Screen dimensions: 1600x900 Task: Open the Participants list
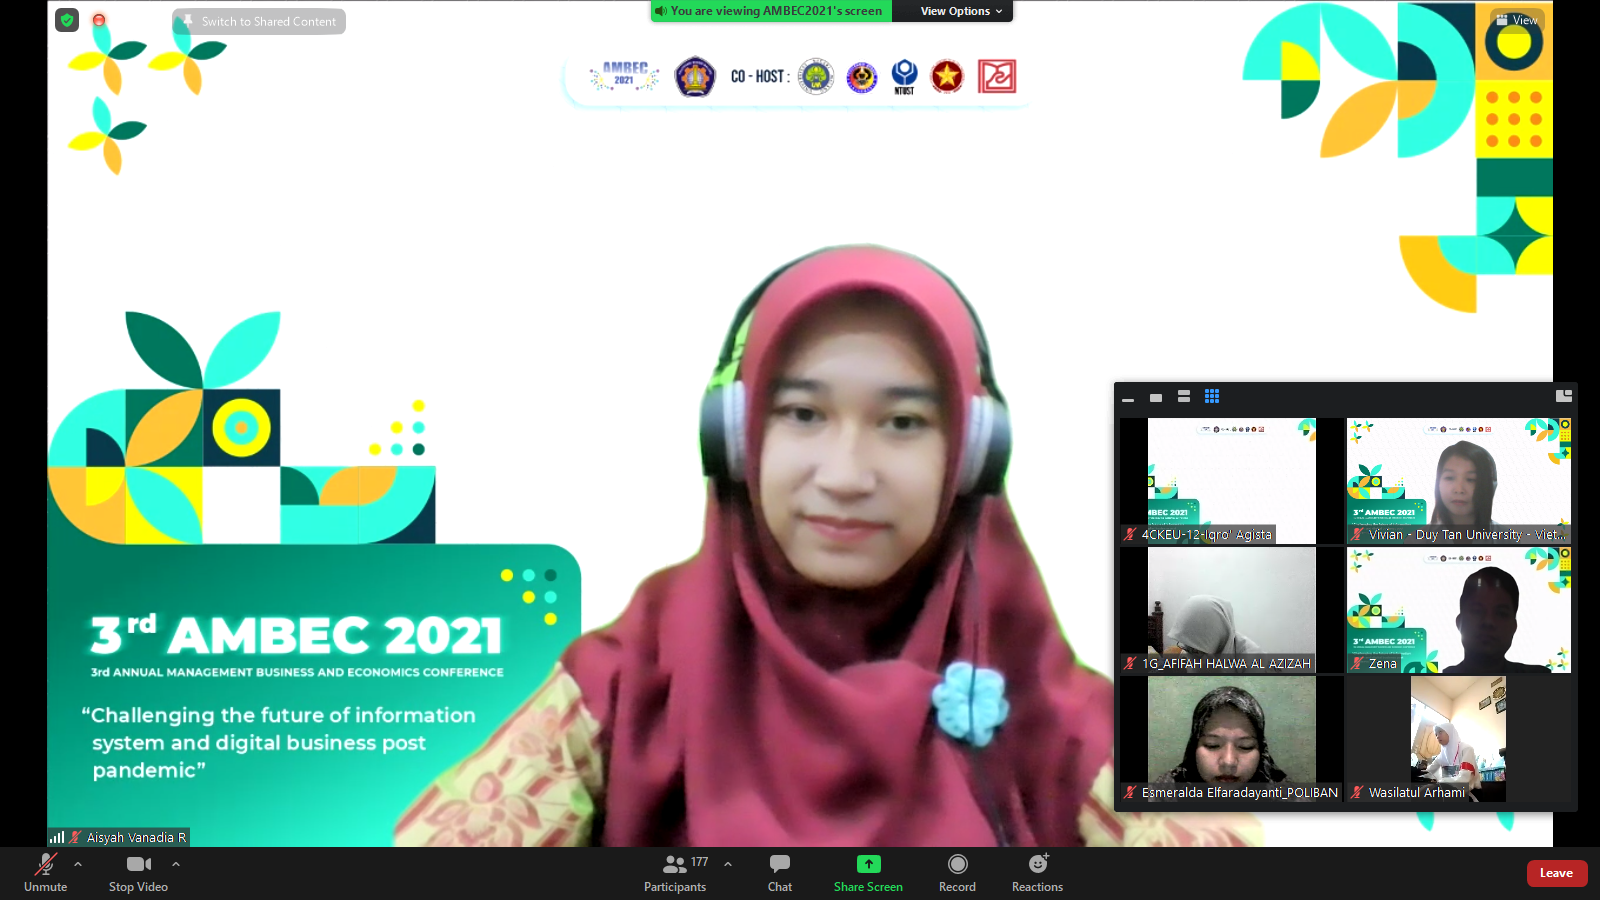(x=675, y=872)
